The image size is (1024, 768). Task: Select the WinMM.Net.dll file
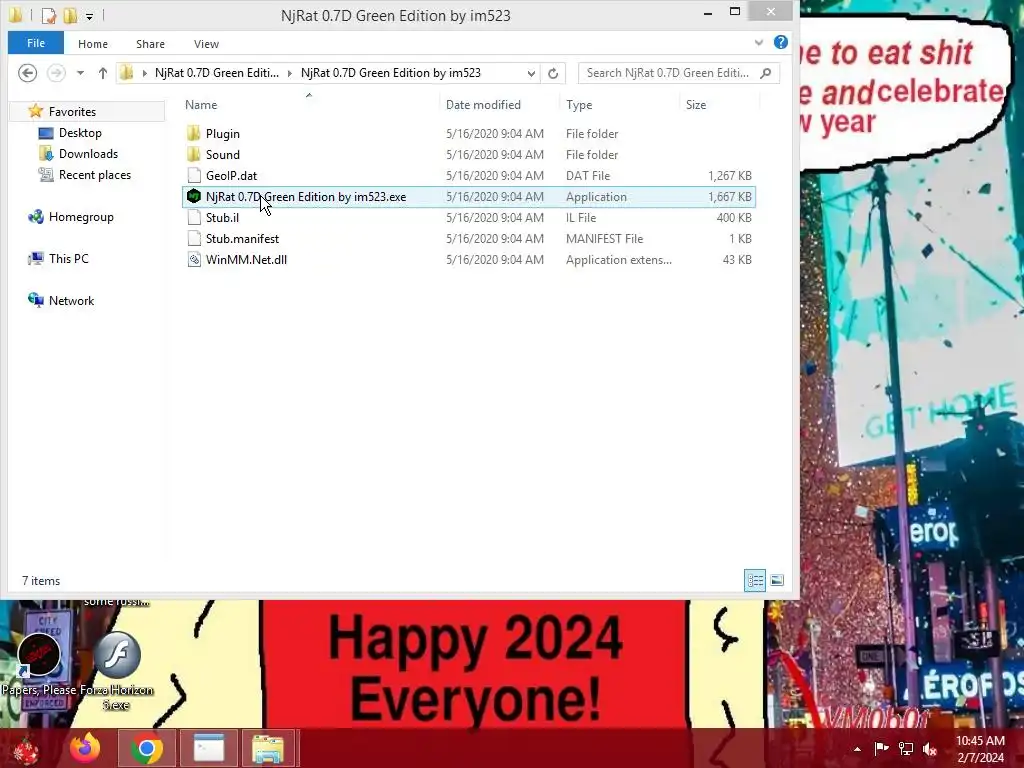[246, 259]
